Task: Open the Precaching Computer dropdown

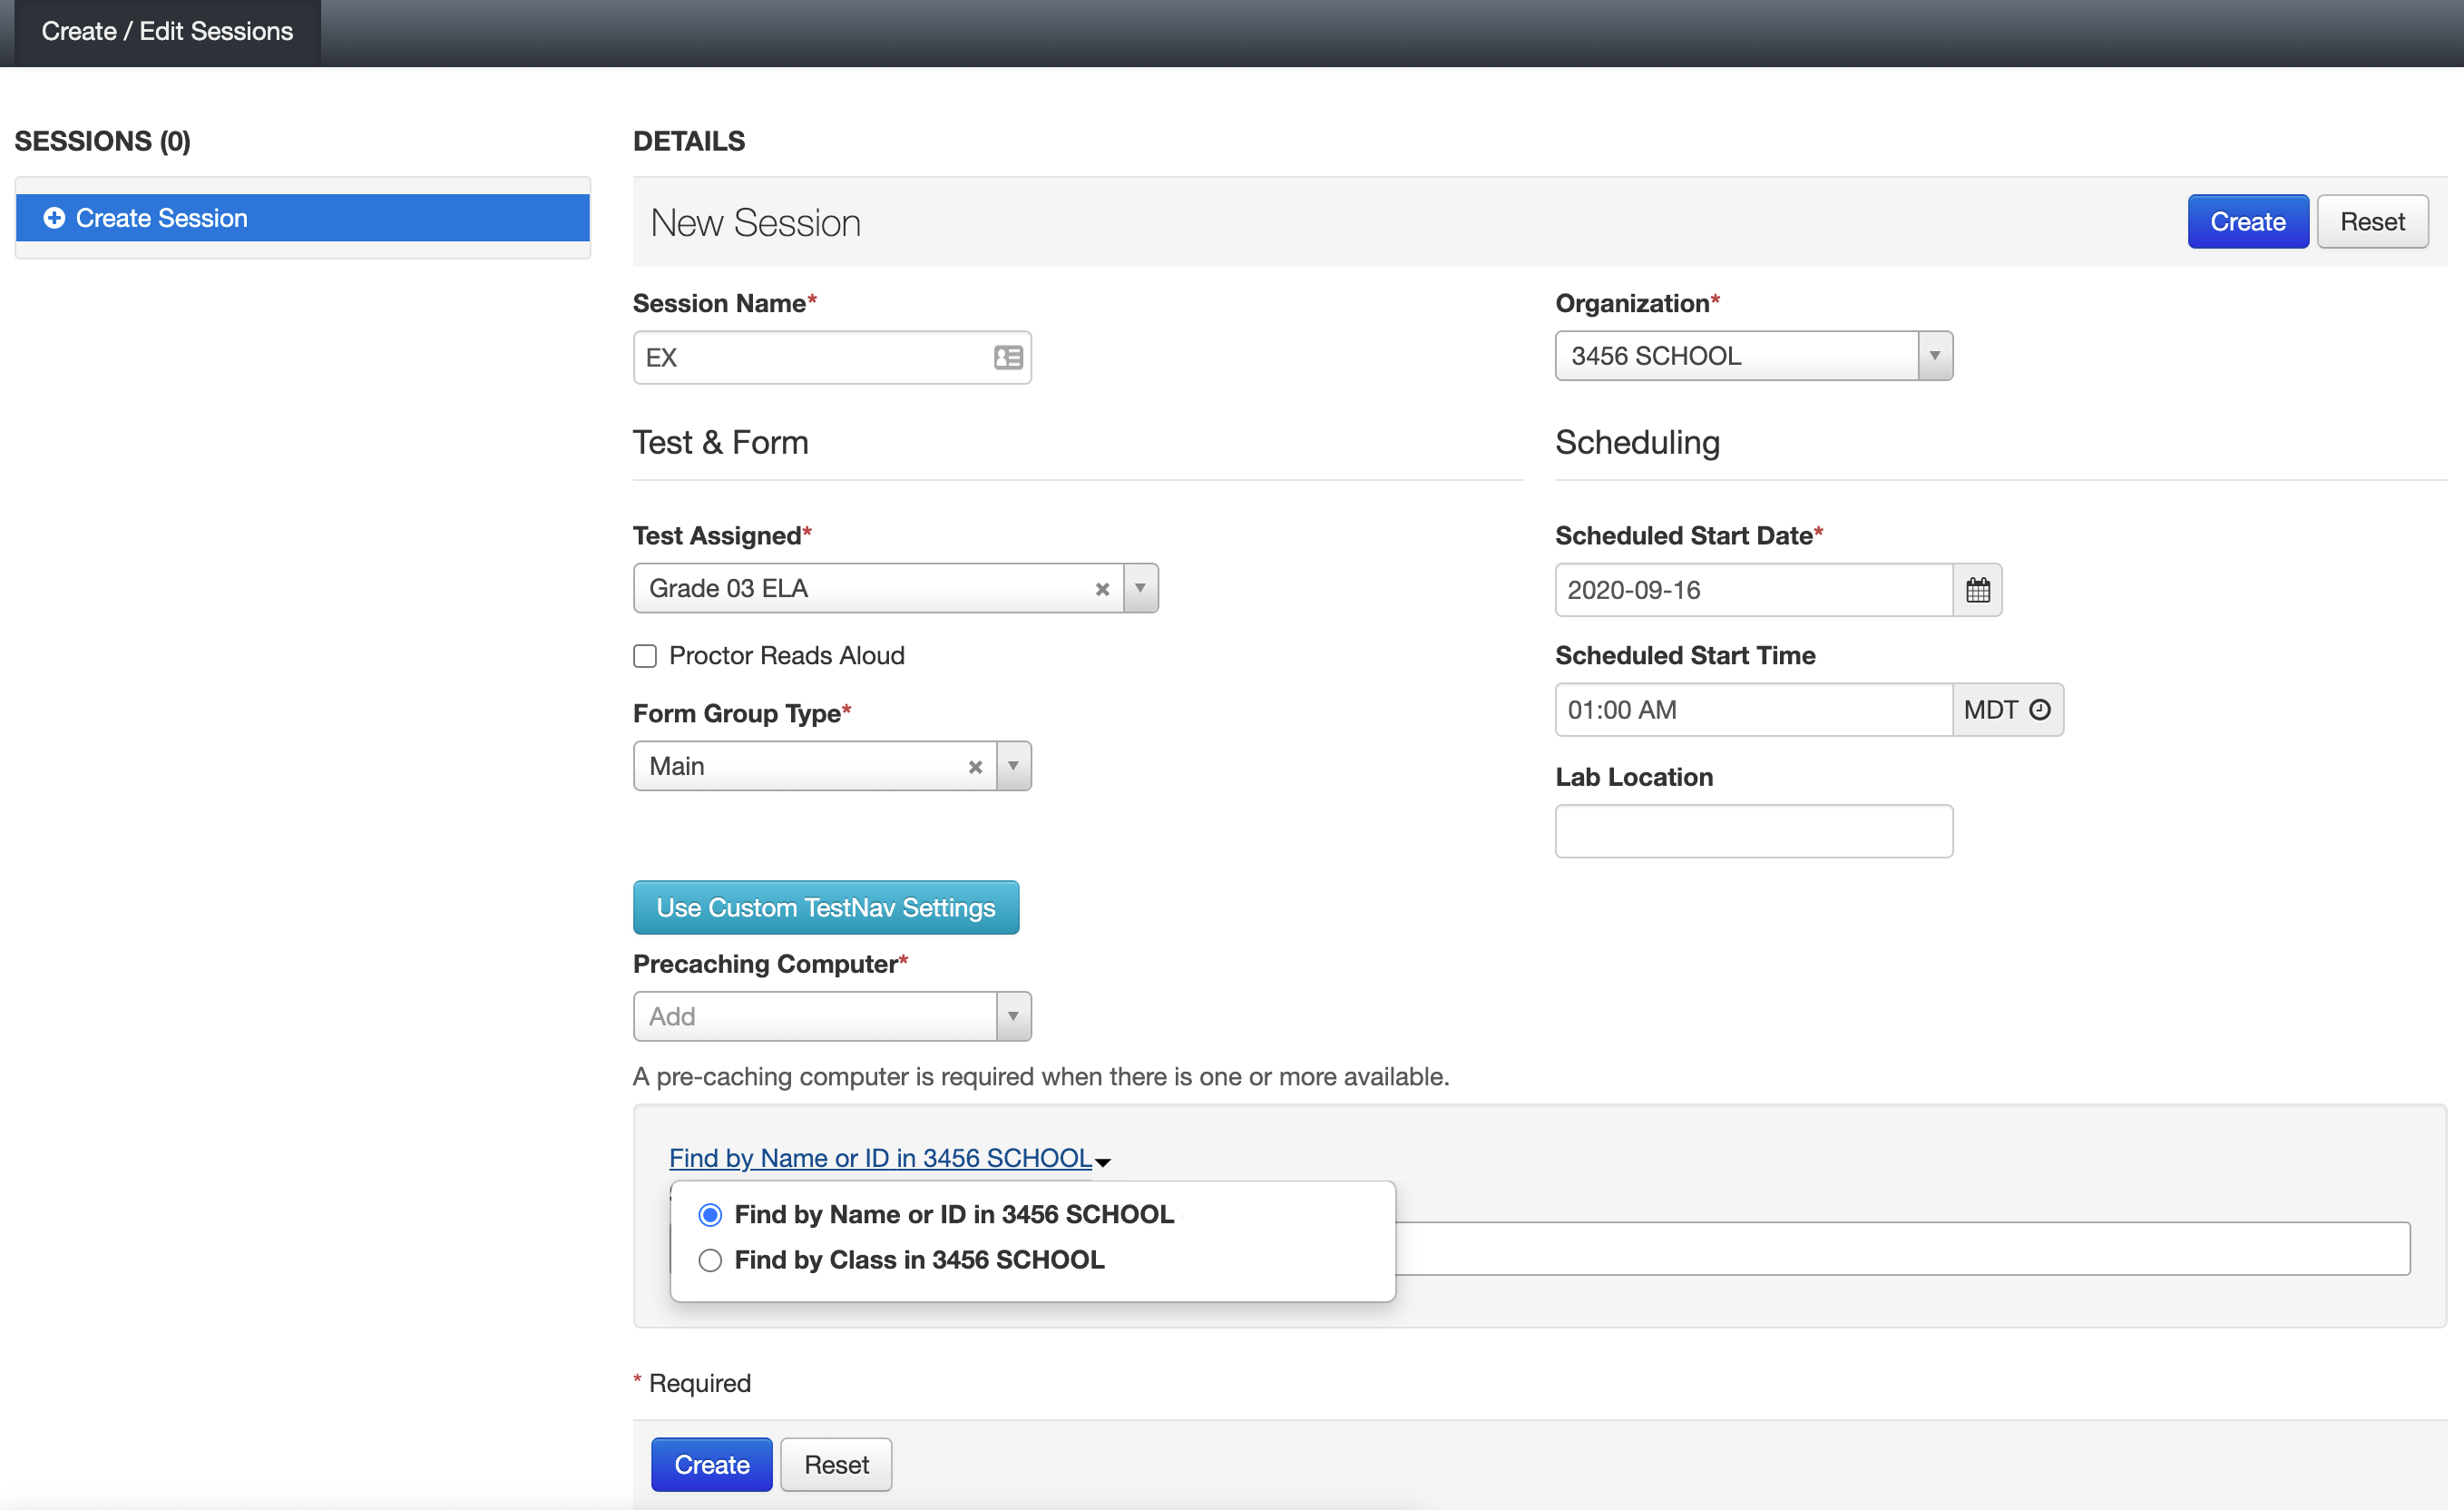Action: click(x=1012, y=1017)
